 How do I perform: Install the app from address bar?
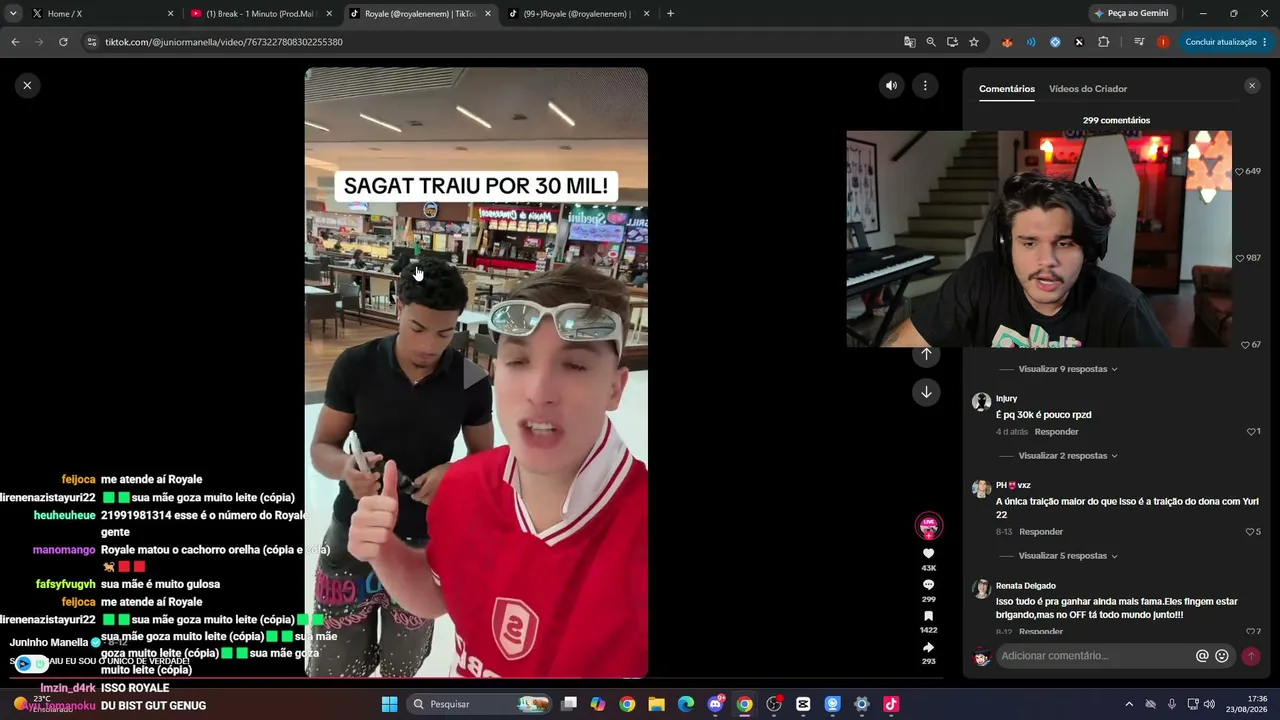[952, 42]
